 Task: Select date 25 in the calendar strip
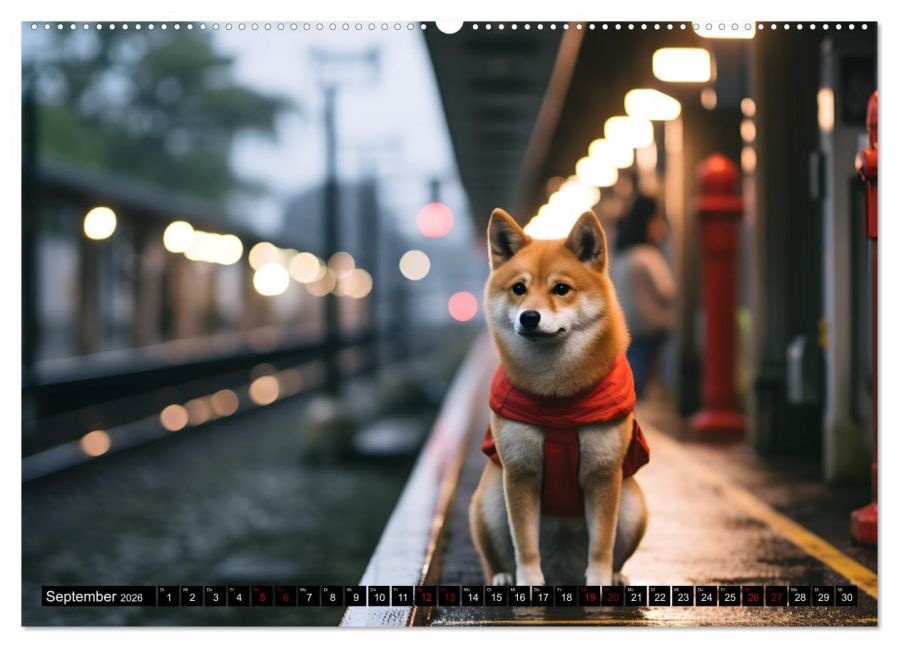click(x=729, y=597)
